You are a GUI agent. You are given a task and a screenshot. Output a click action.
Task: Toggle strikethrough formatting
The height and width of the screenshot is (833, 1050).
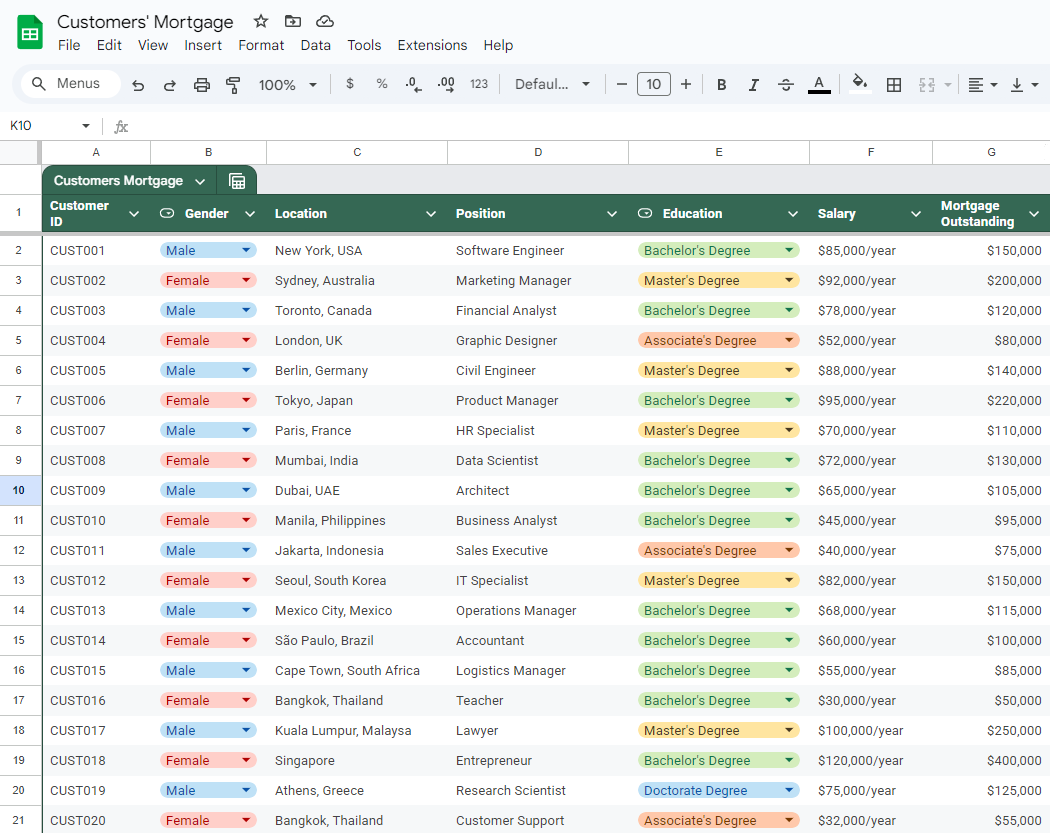[x=785, y=85]
